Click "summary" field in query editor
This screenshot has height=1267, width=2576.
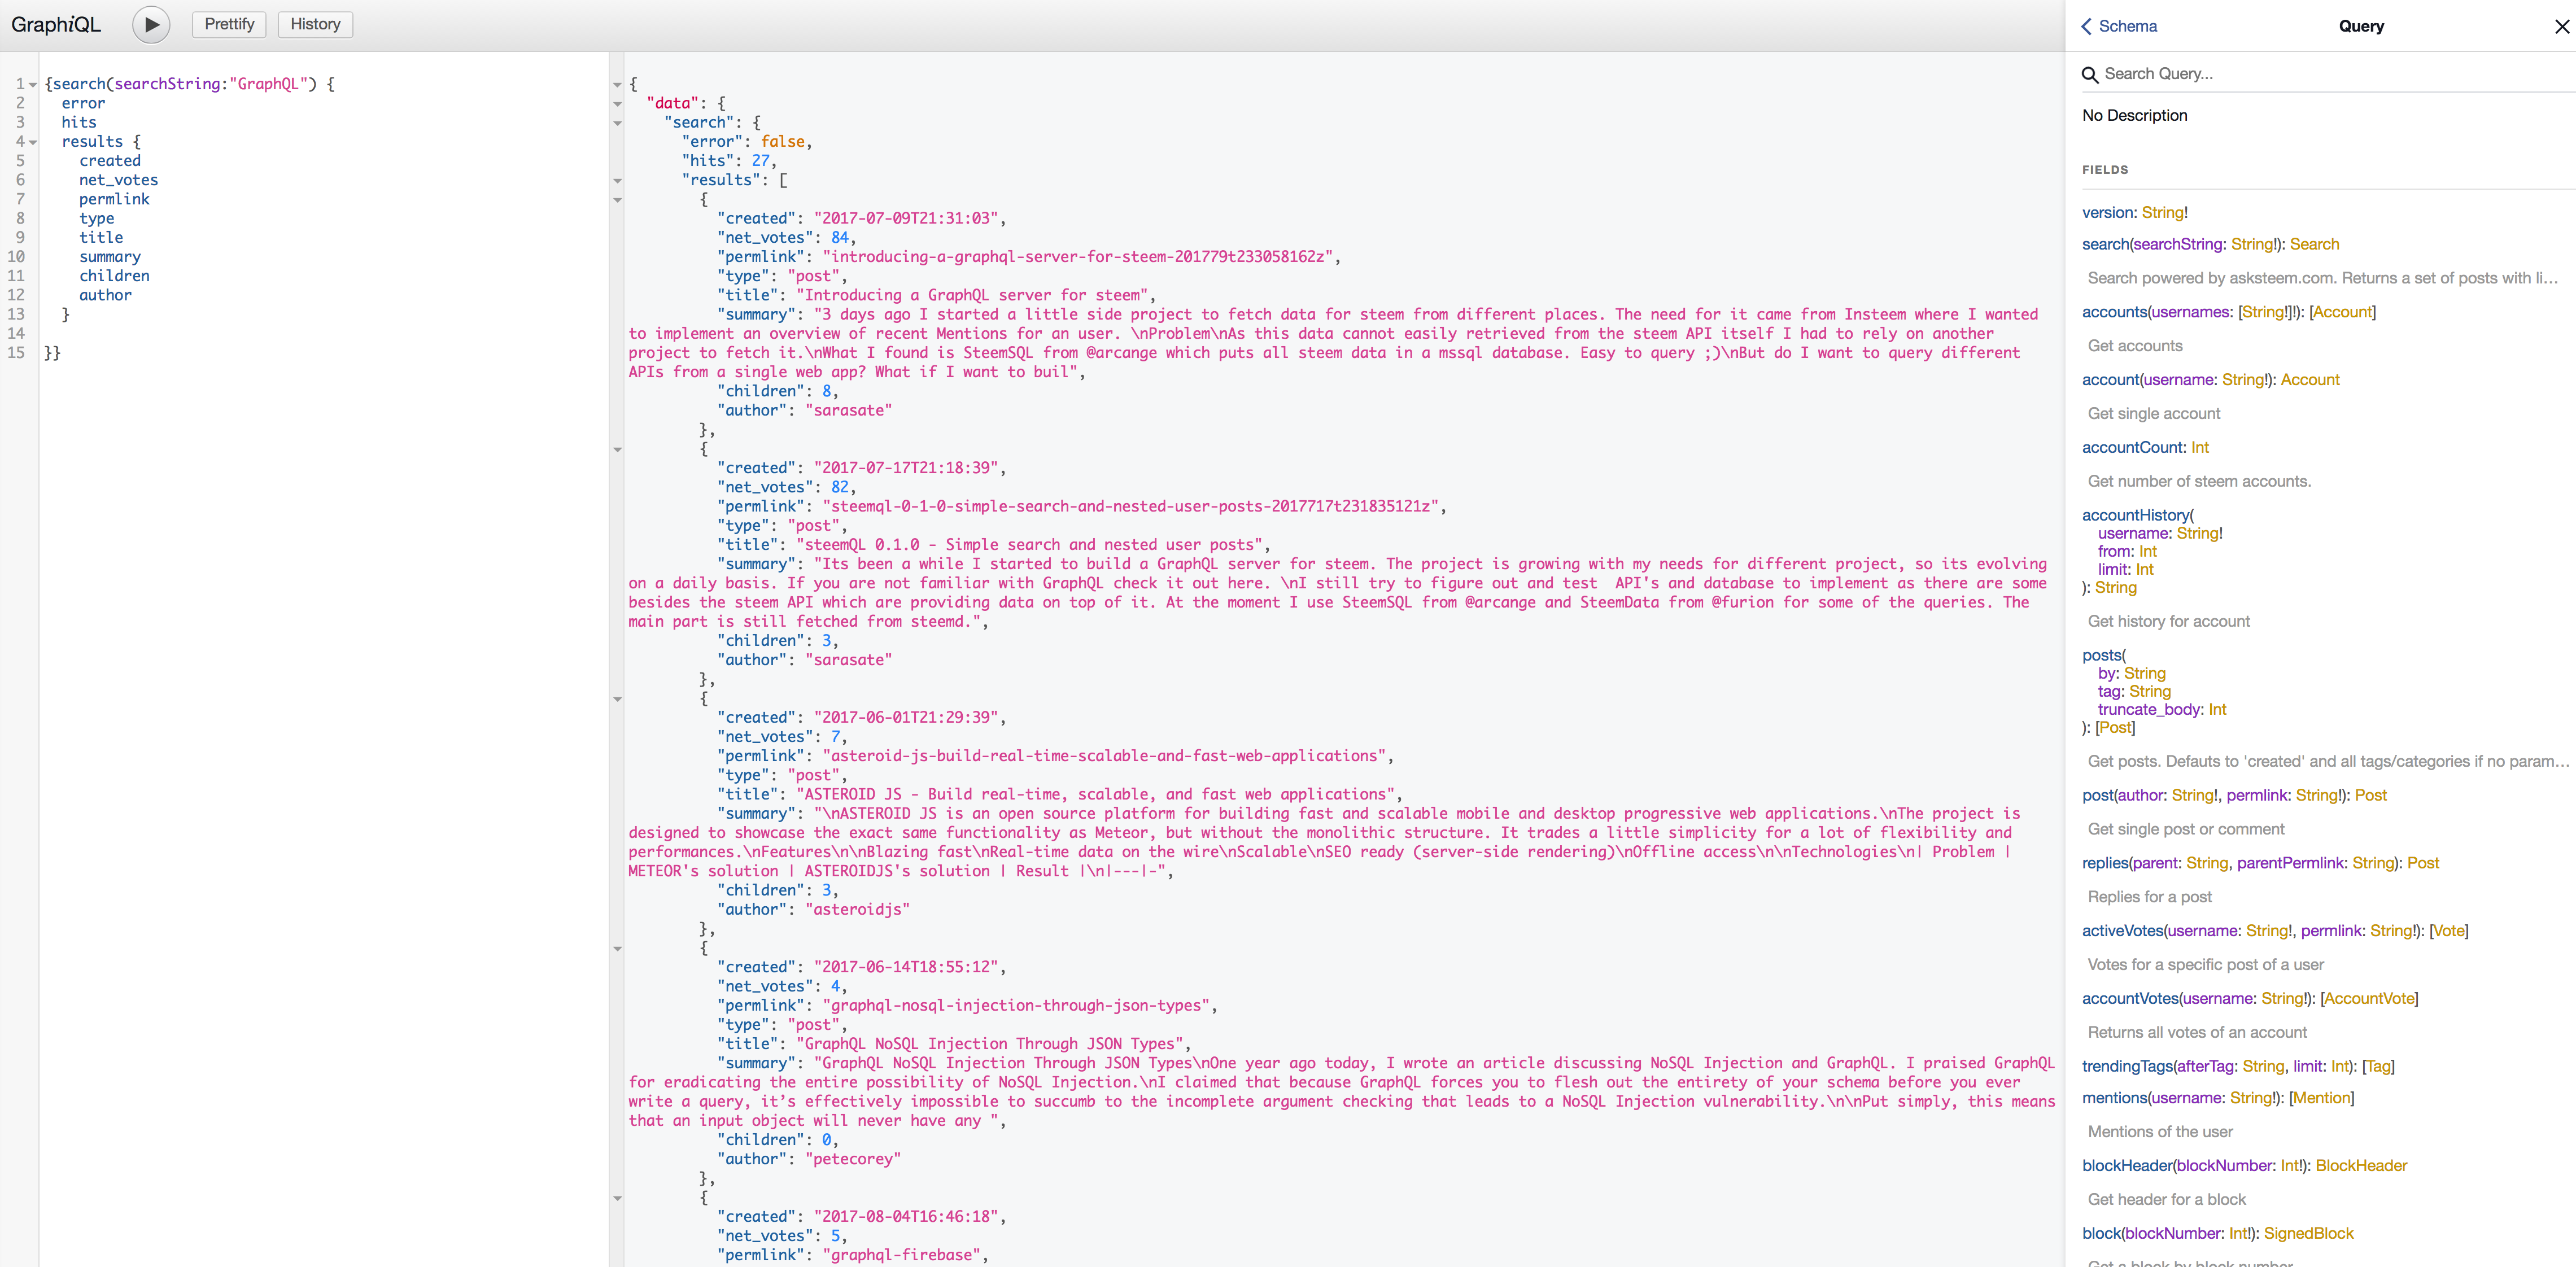click(x=110, y=257)
